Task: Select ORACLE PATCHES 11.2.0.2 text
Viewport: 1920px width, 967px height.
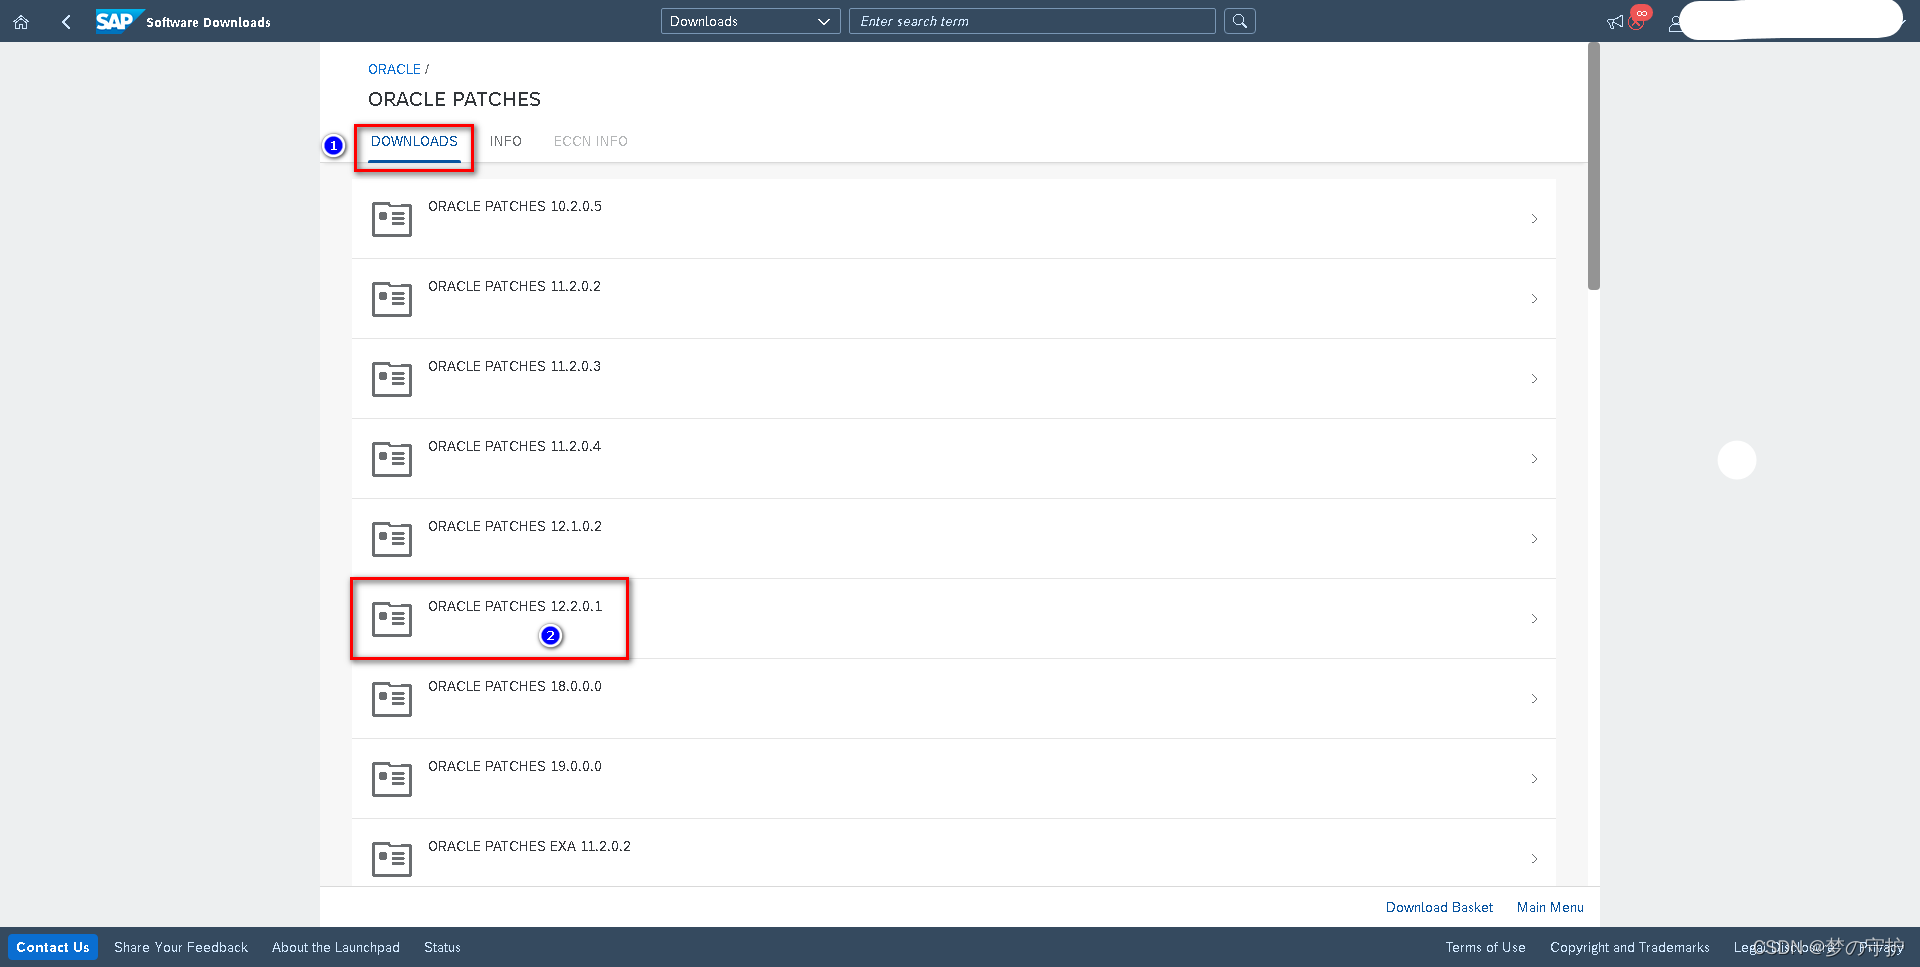Action: (x=515, y=286)
